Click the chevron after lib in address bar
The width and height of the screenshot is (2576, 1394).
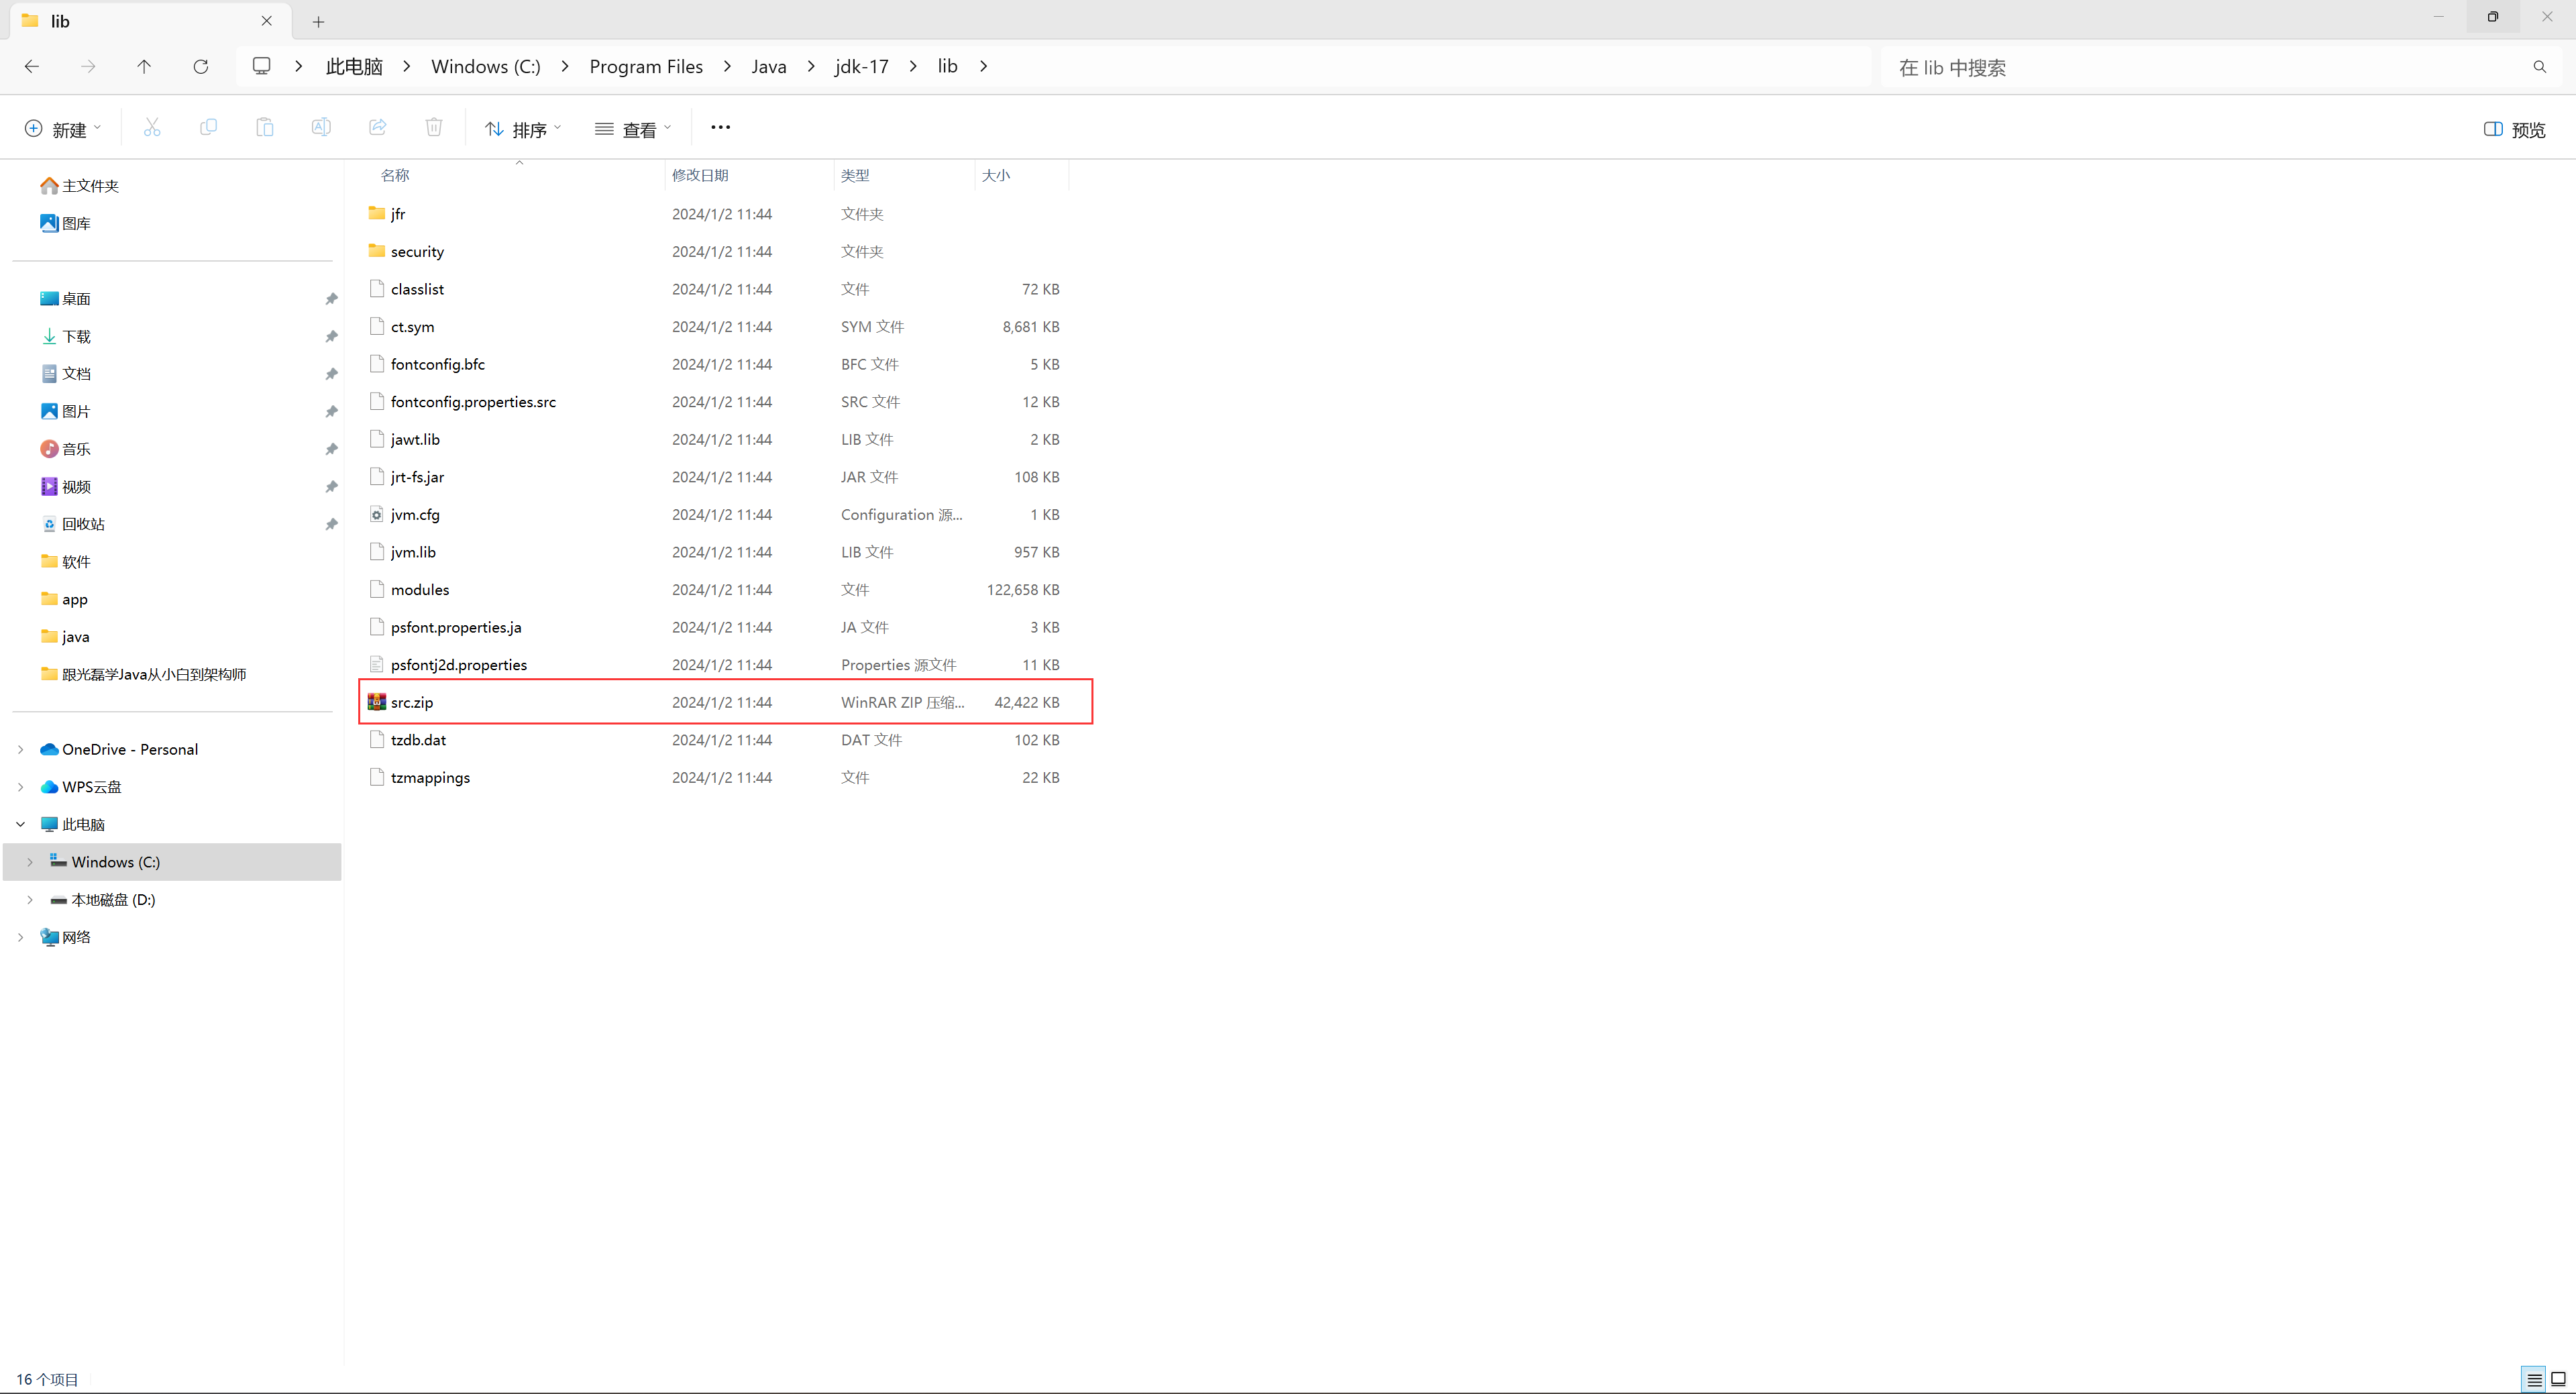(984, 66)
